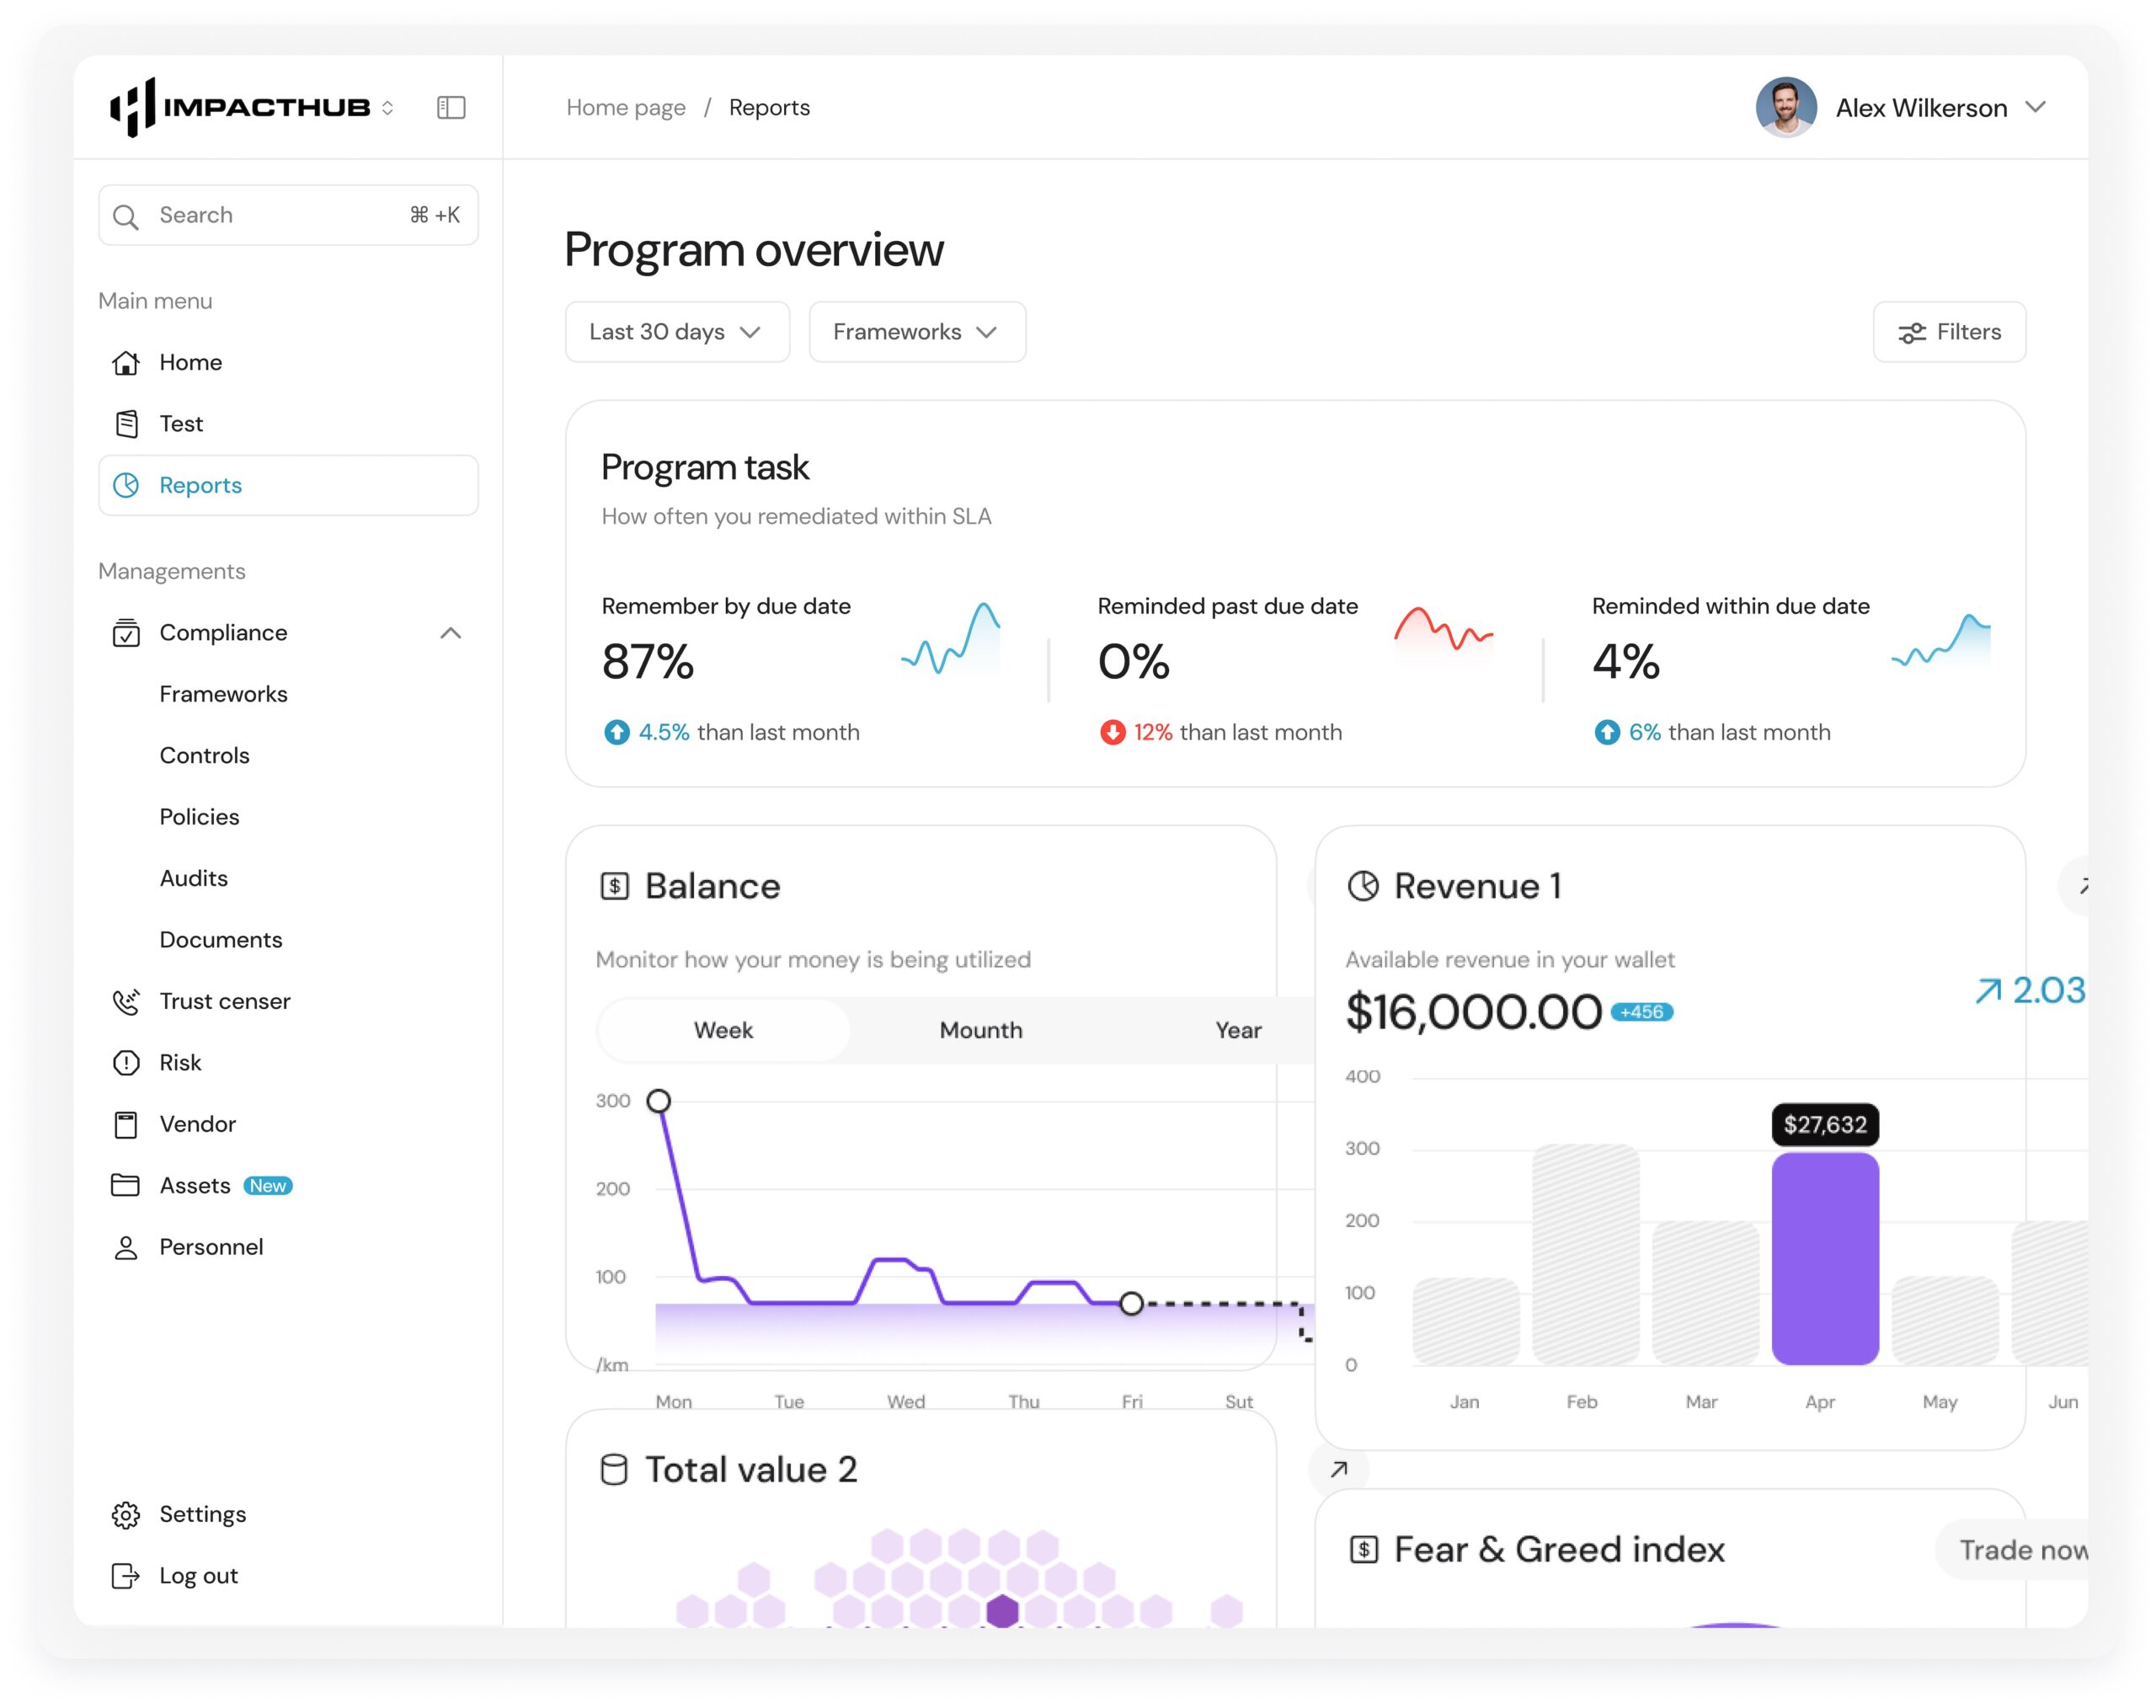Click the Risk alert circle icon
2156x1708 pixels.
[x=126, y=1063]
